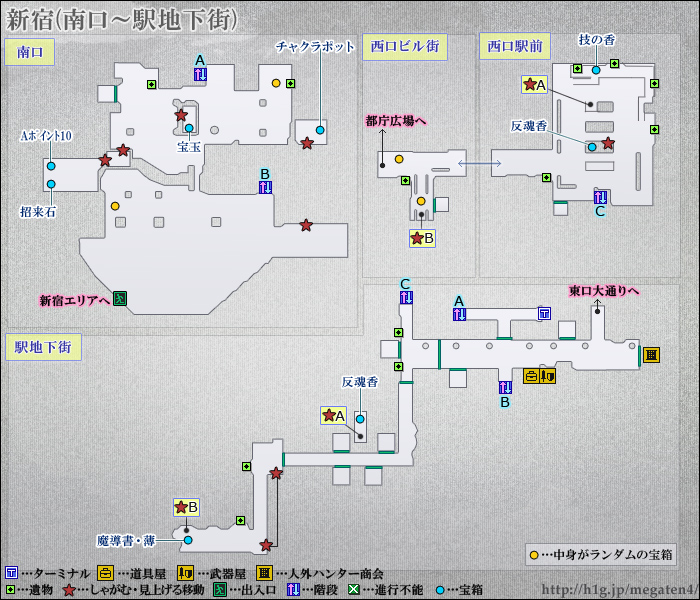Select the 南口 area label
This screenshot has height=600, width=700.
pos(29,52)
